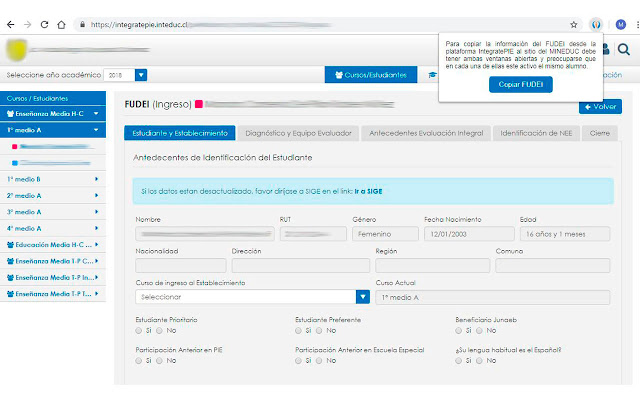Viewport: 640px width, 400px height.
Task: Expand the 1º medio B course
Action: click(53, 179)
